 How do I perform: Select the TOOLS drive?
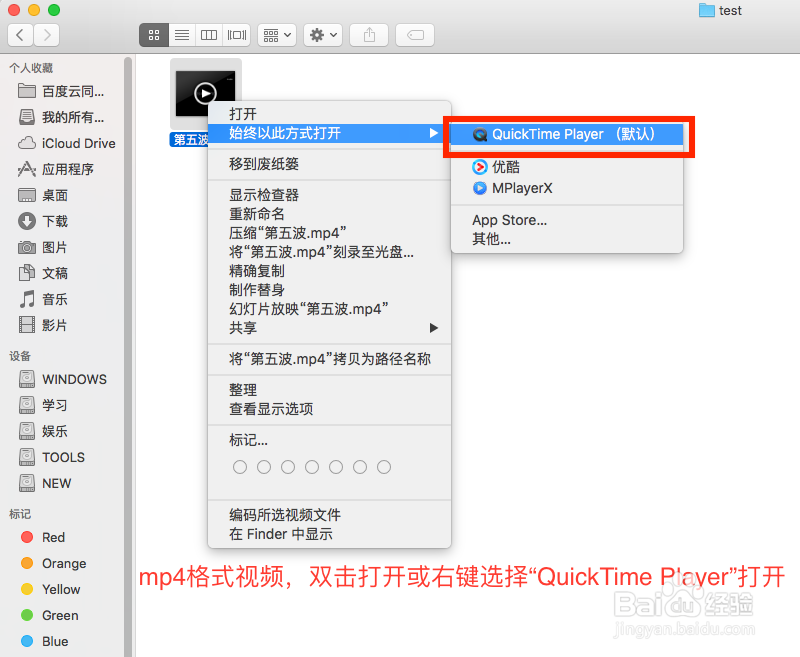tap(52, 457)
